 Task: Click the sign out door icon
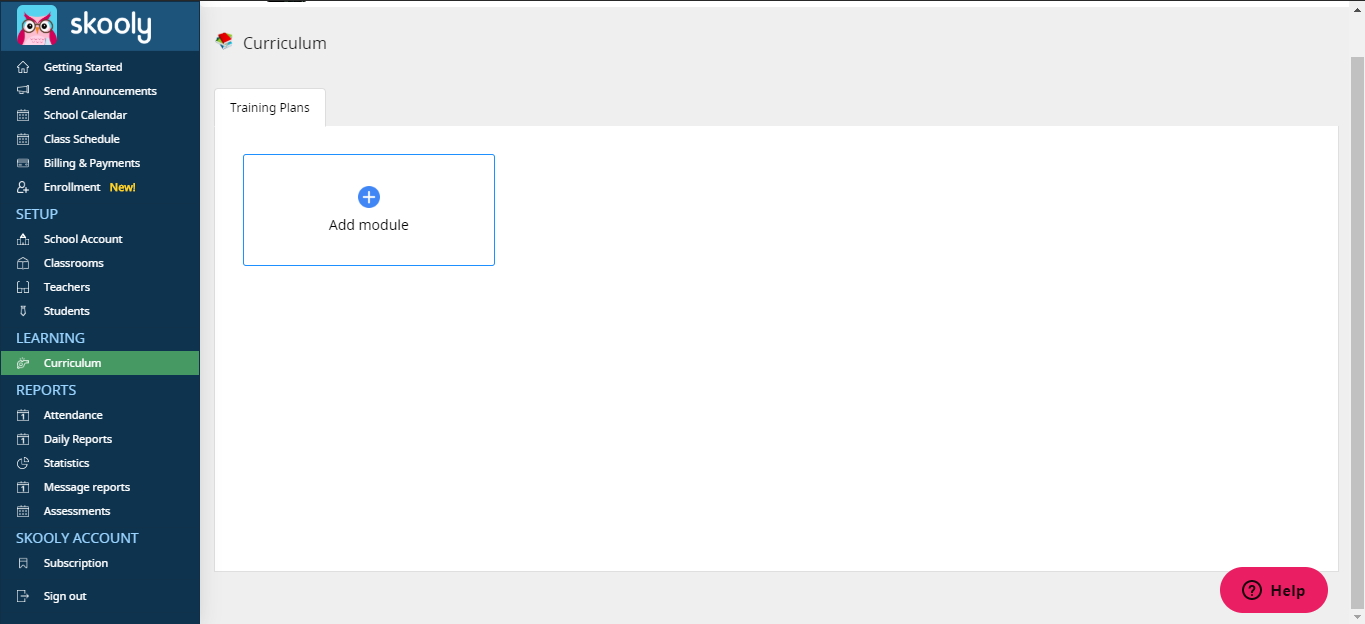[23, 596]
